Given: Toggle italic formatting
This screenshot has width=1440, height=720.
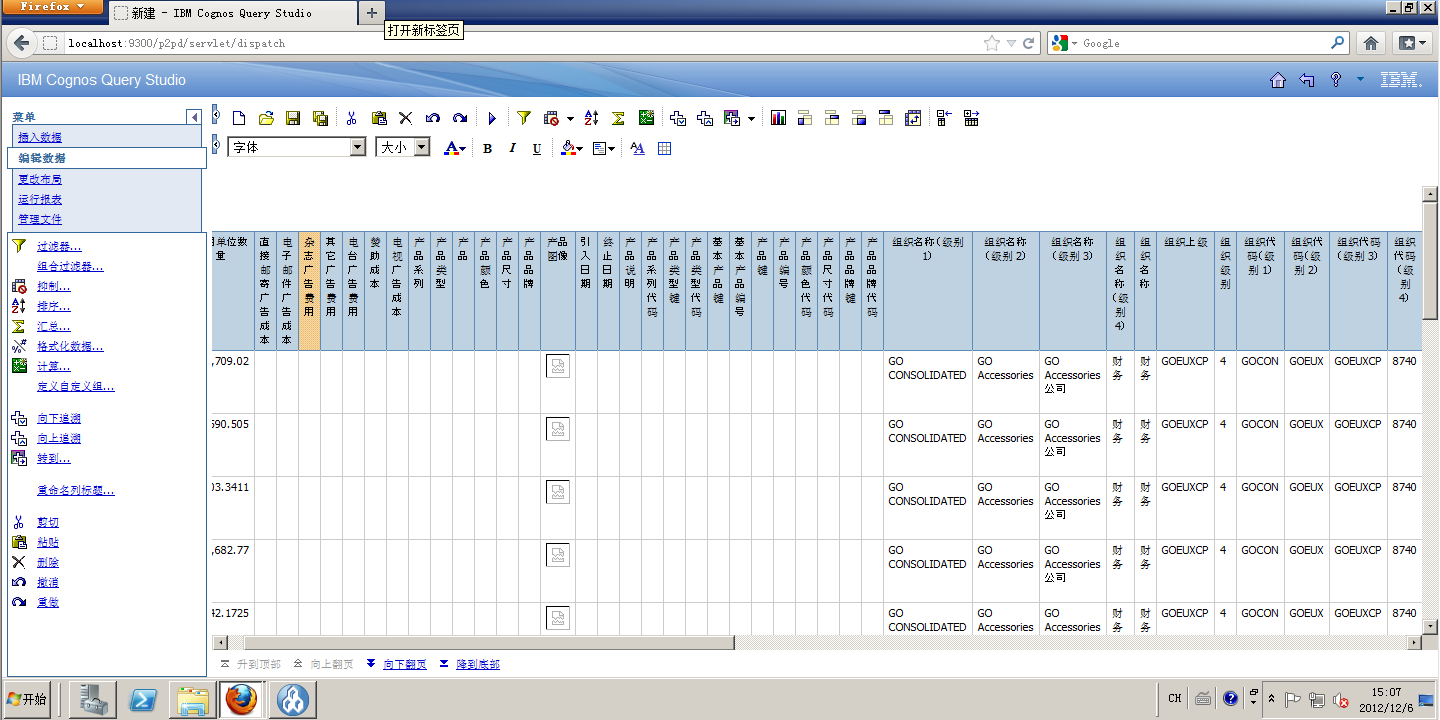Looking at the screenshot, I should pos(512,148).
